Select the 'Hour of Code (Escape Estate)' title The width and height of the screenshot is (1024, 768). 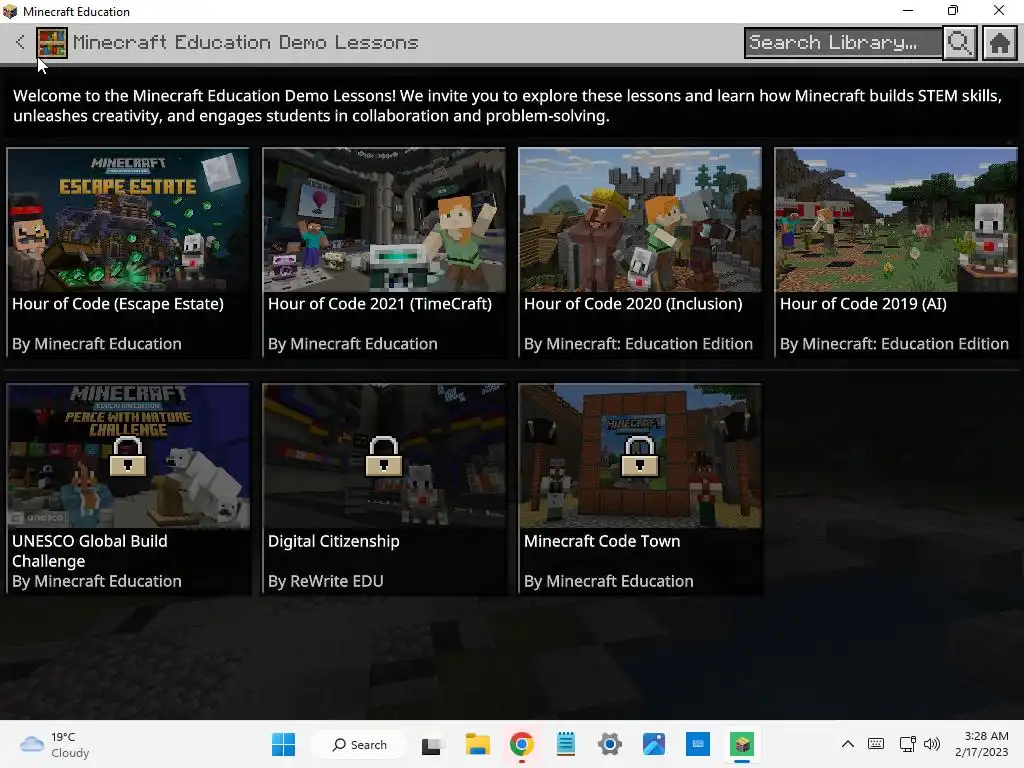118,304
